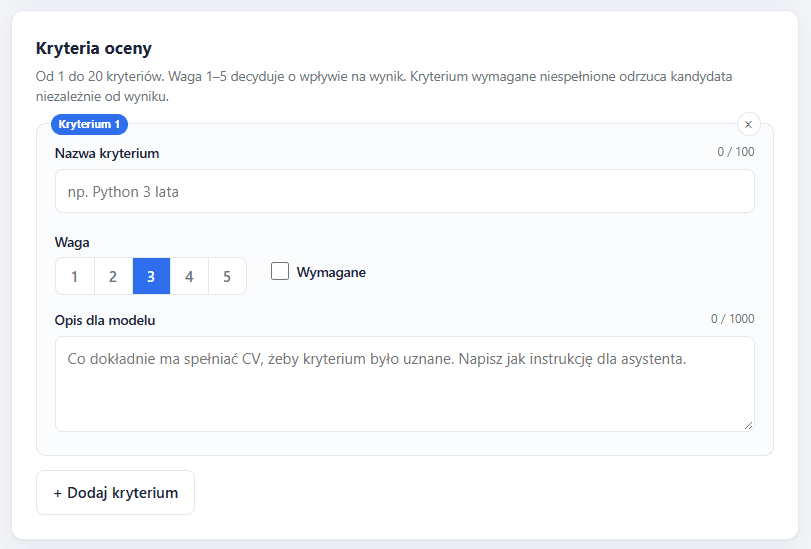Click the Kryteria oceny heading
The image size is (811, 549).
(x=94, y=48)
